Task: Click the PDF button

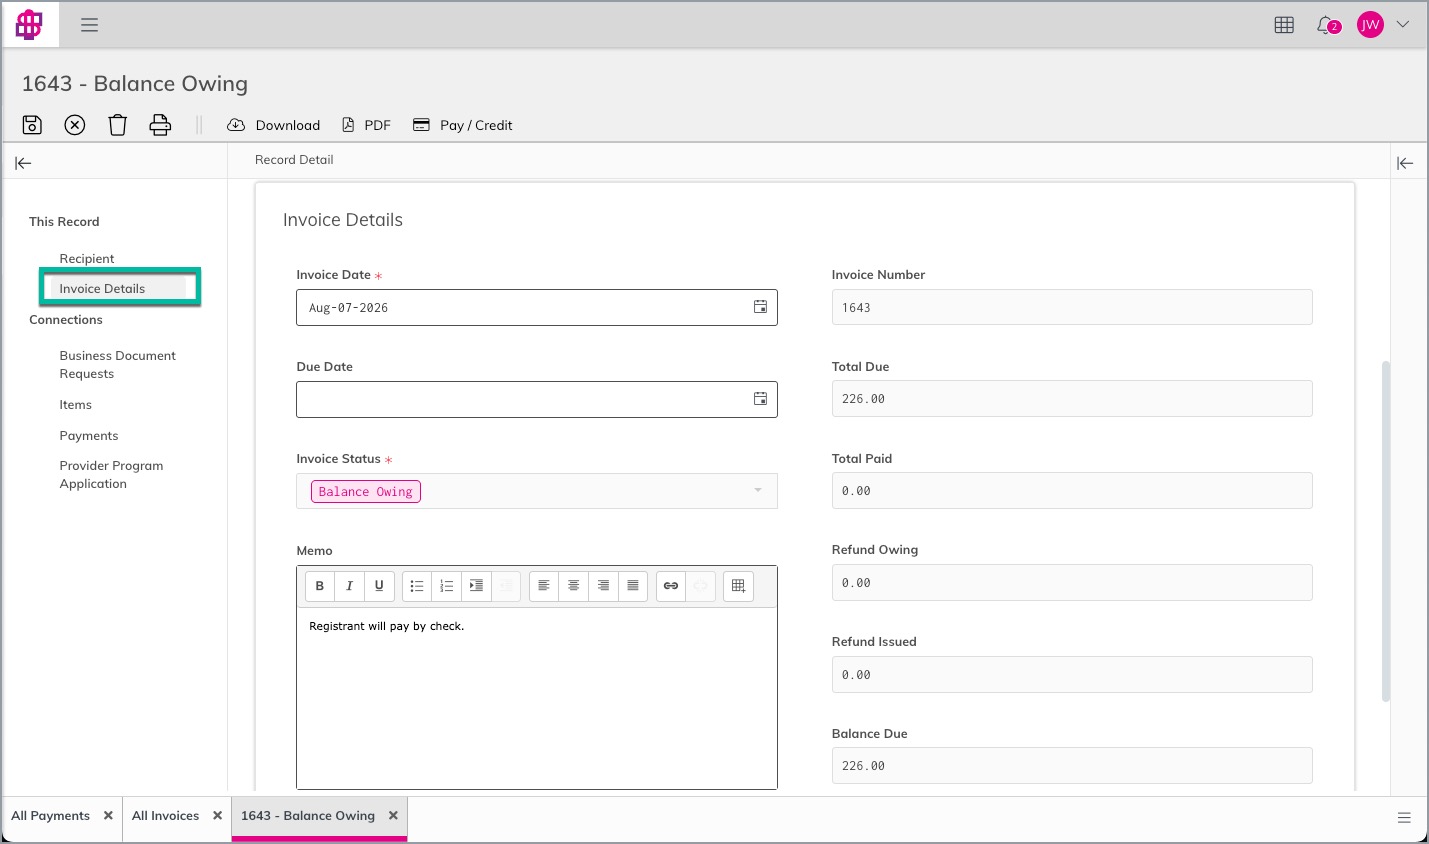Action: coord(366,125)
